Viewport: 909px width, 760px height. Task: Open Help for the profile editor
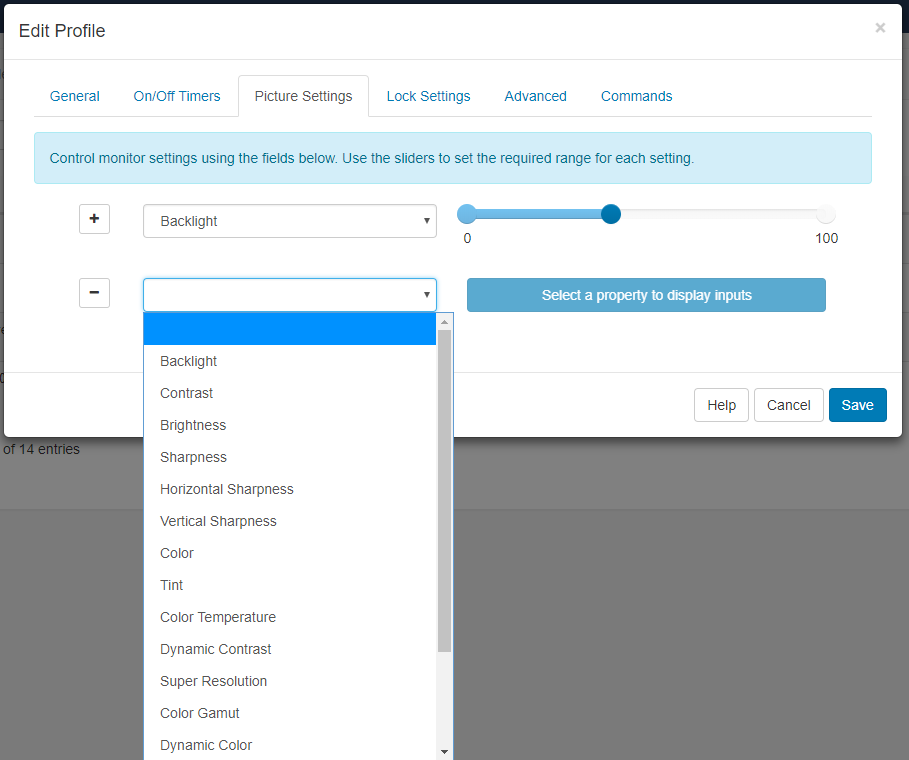point(721,405)
